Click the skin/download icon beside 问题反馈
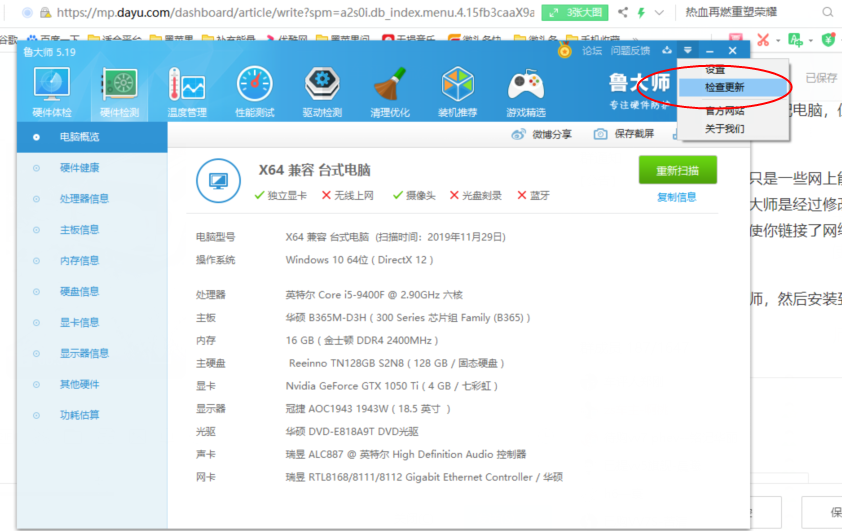Viewport: 842px width, 531px height. click(x=667, y=50)
